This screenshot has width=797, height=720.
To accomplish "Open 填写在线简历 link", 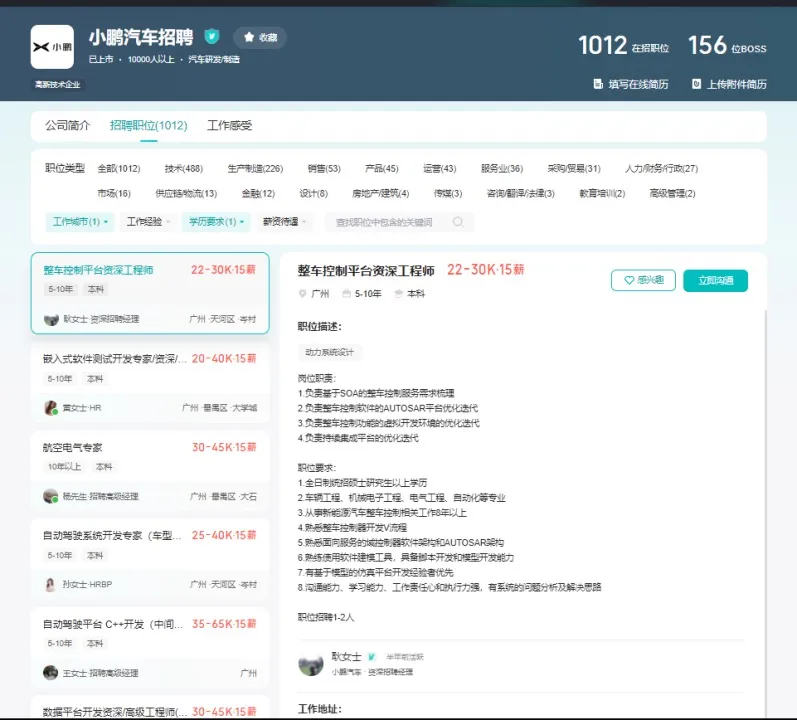I will point(631,84).
